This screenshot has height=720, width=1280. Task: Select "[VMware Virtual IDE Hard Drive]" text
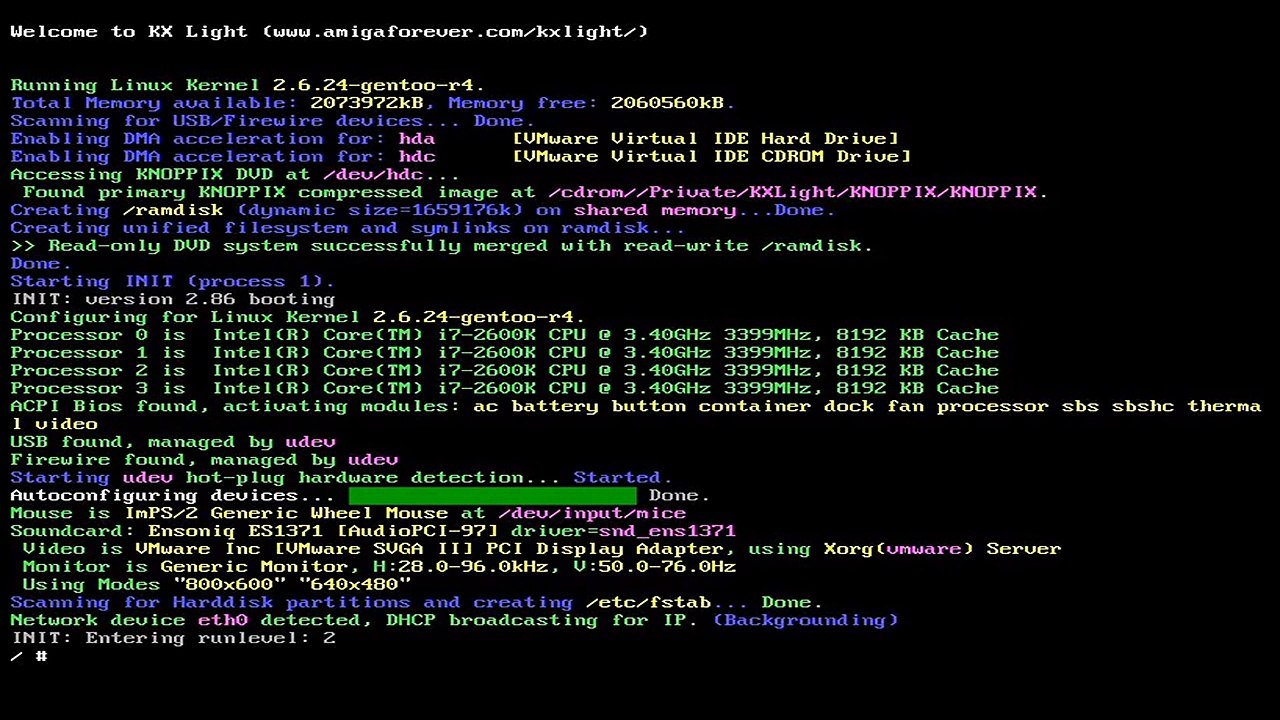tap(705, 139)
